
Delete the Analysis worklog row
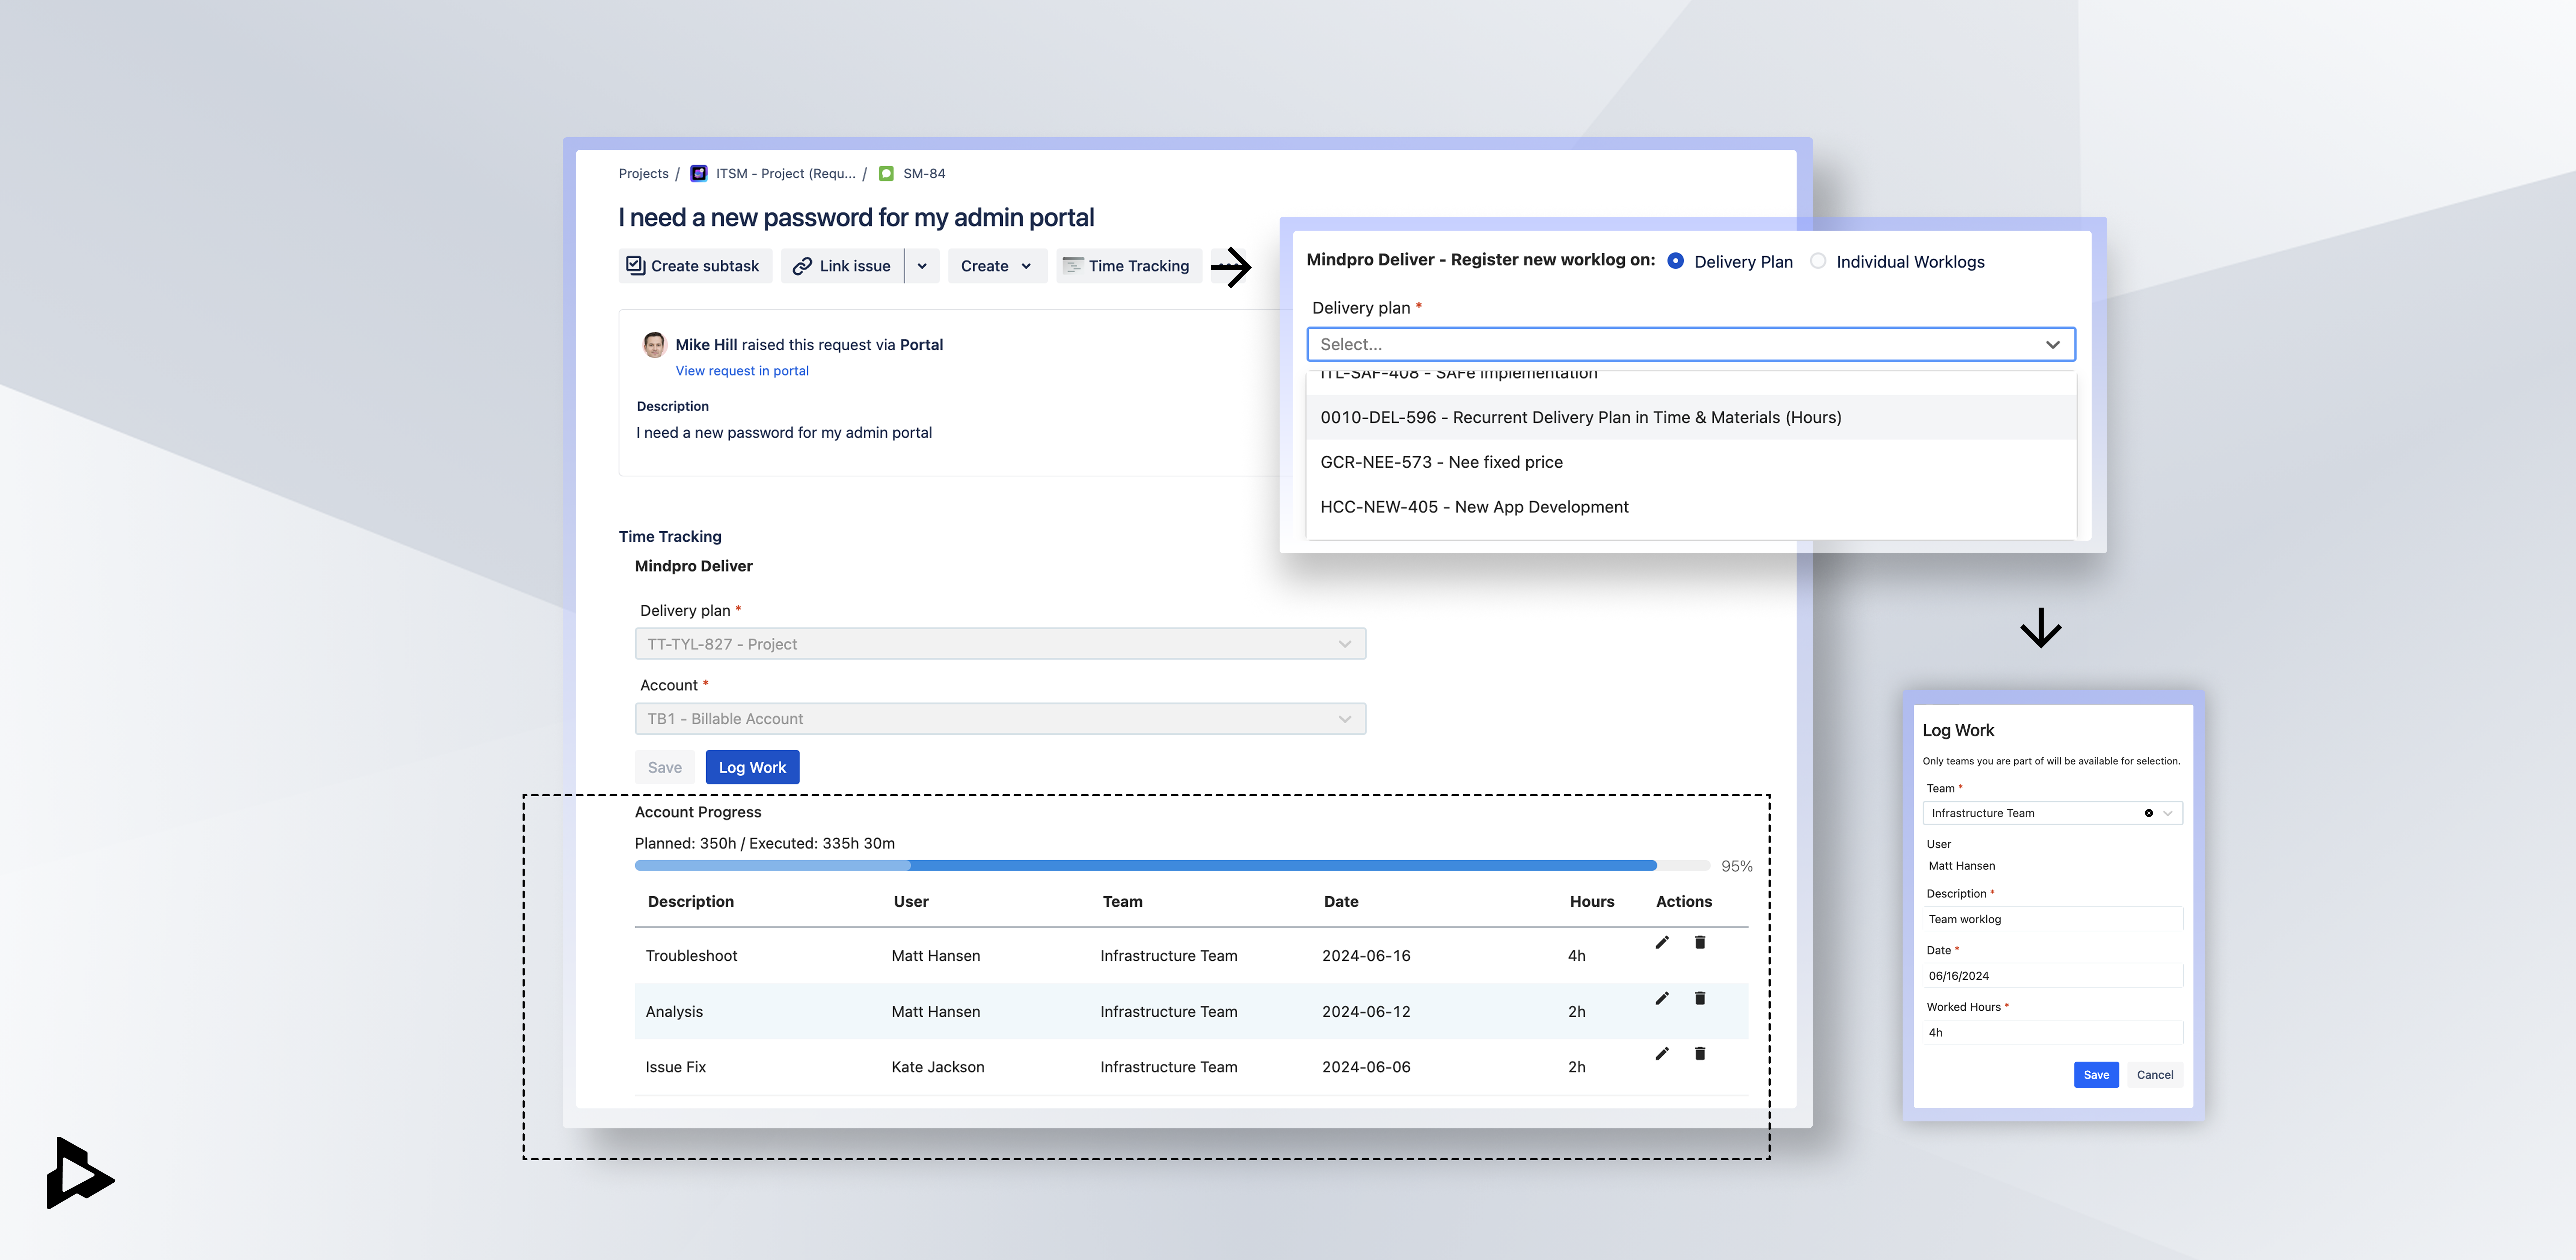[x=1700, y=998]
